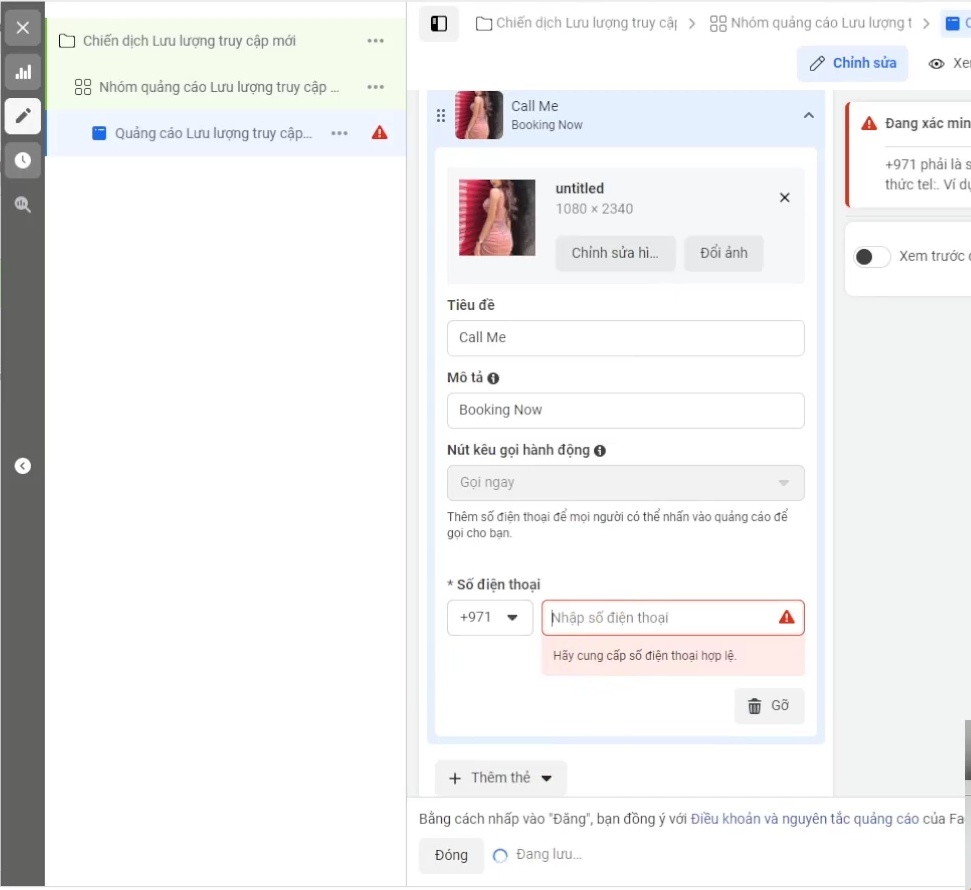Image resolution: width=971 pixels, height=890 pixels.
Task: Click the Call Me card header thumbnail
Action: tap(479, 115)
